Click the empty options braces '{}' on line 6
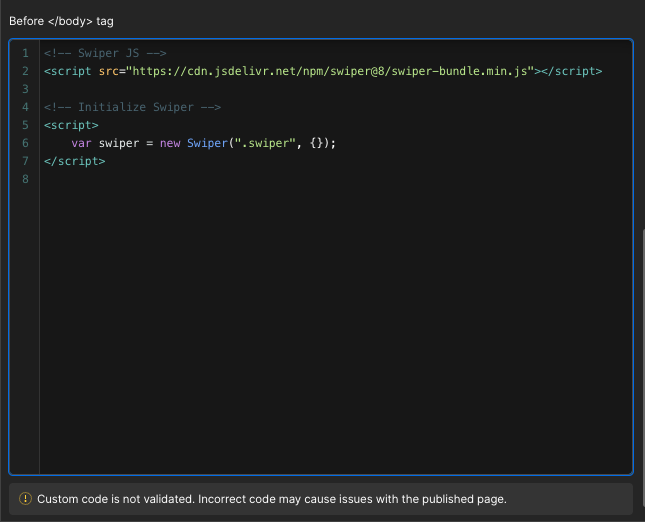 [316, 143]
